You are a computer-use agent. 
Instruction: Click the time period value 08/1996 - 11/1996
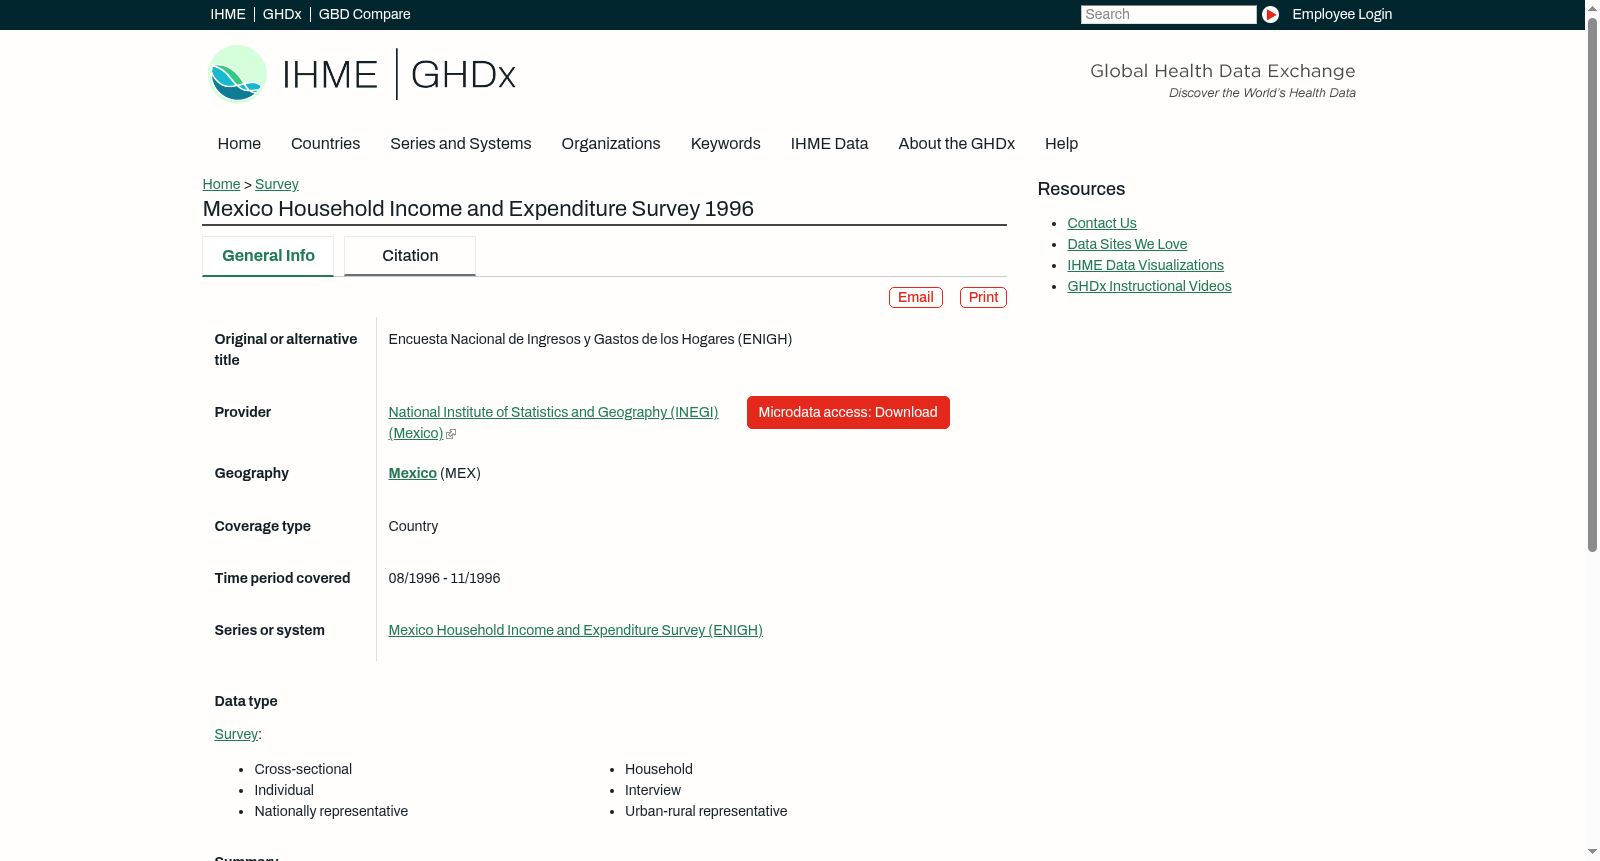[444, 578]
